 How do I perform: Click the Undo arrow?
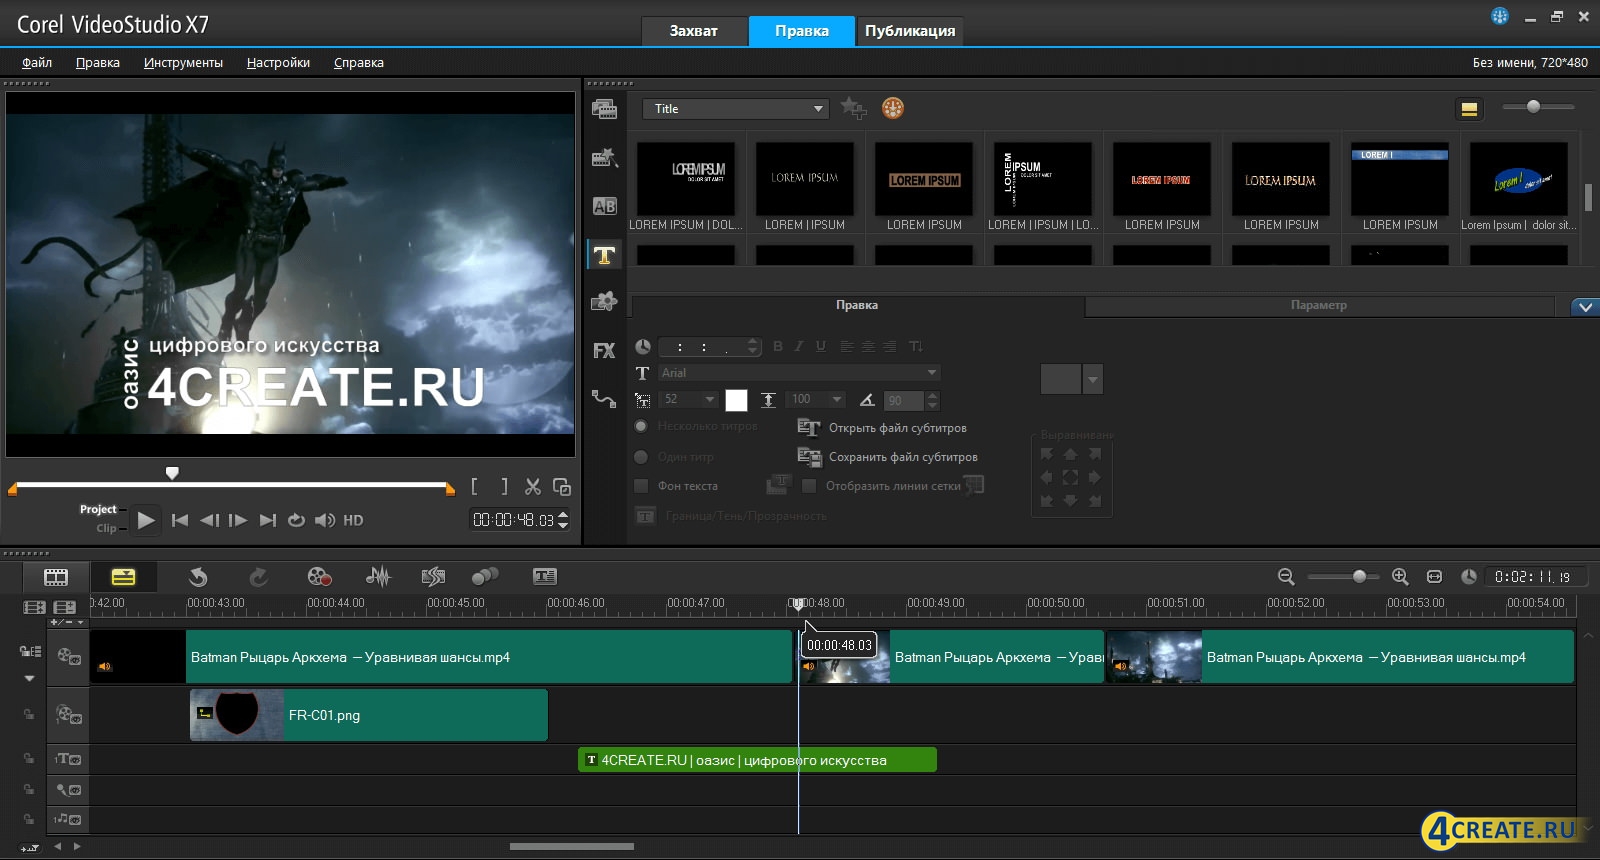[x=198, y=577]
